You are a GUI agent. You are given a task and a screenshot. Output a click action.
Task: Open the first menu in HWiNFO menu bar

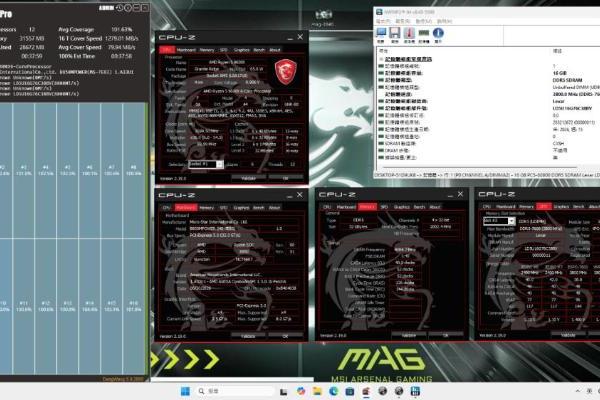click(383, 21)
